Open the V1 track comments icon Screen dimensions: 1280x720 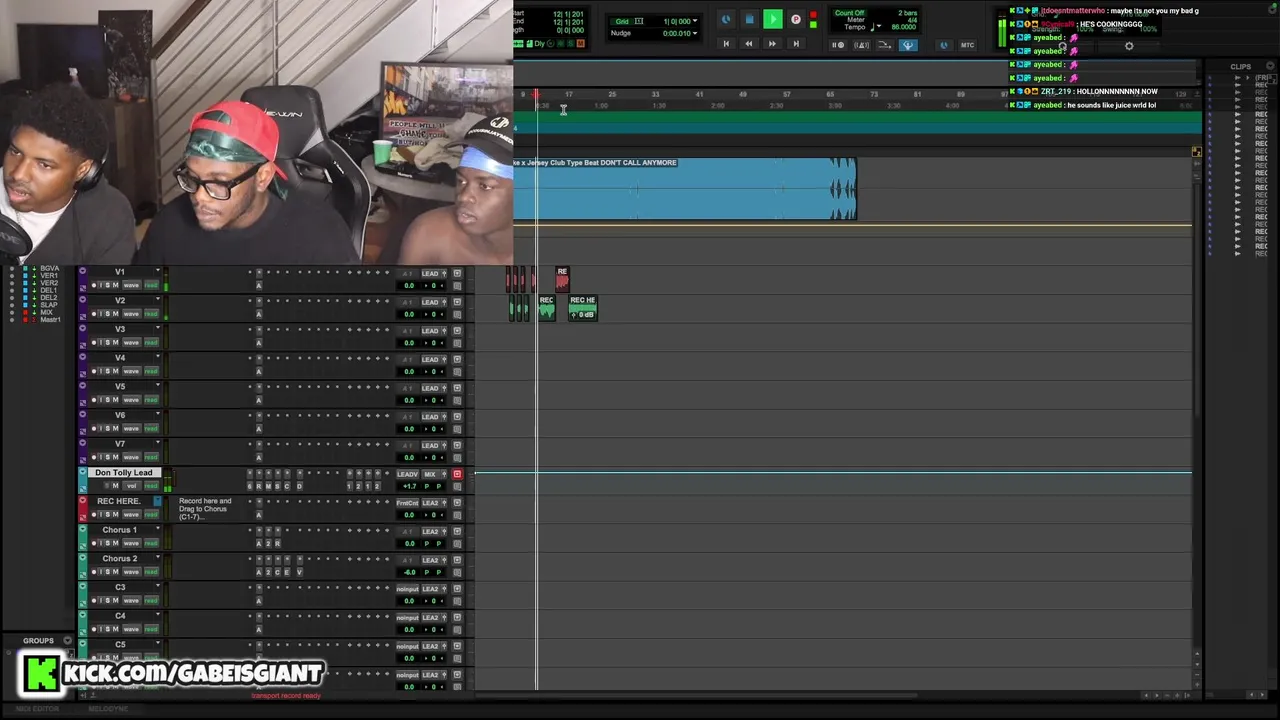coord(457,286)
